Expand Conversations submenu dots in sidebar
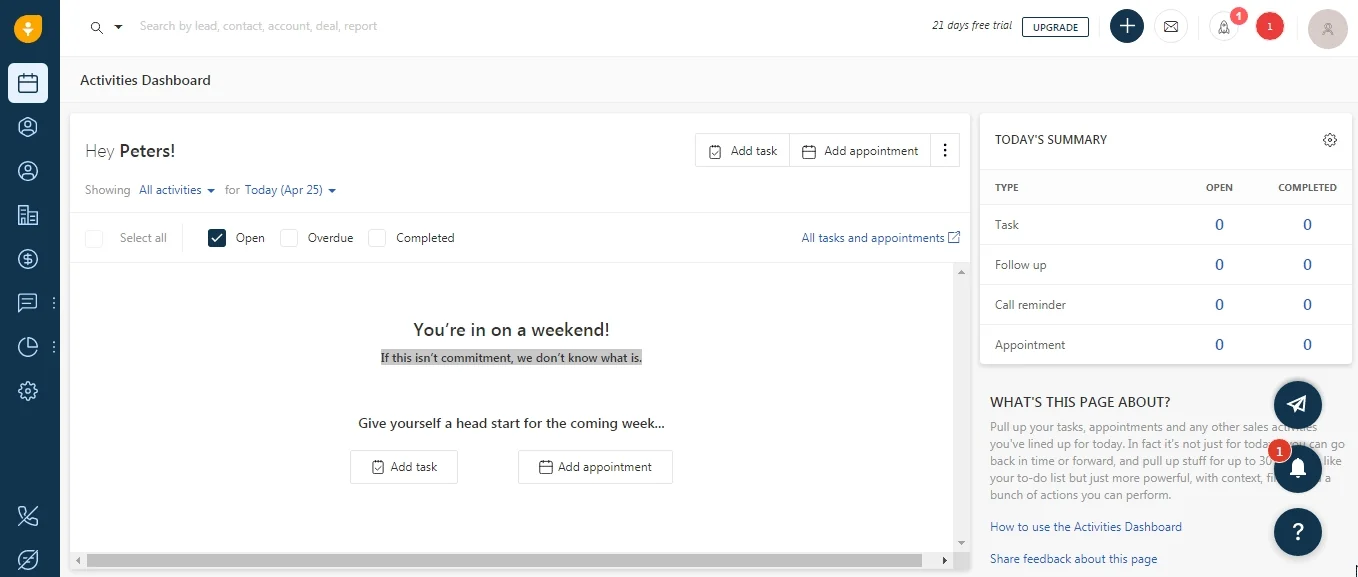The image size is (1358, 577). 54,303
